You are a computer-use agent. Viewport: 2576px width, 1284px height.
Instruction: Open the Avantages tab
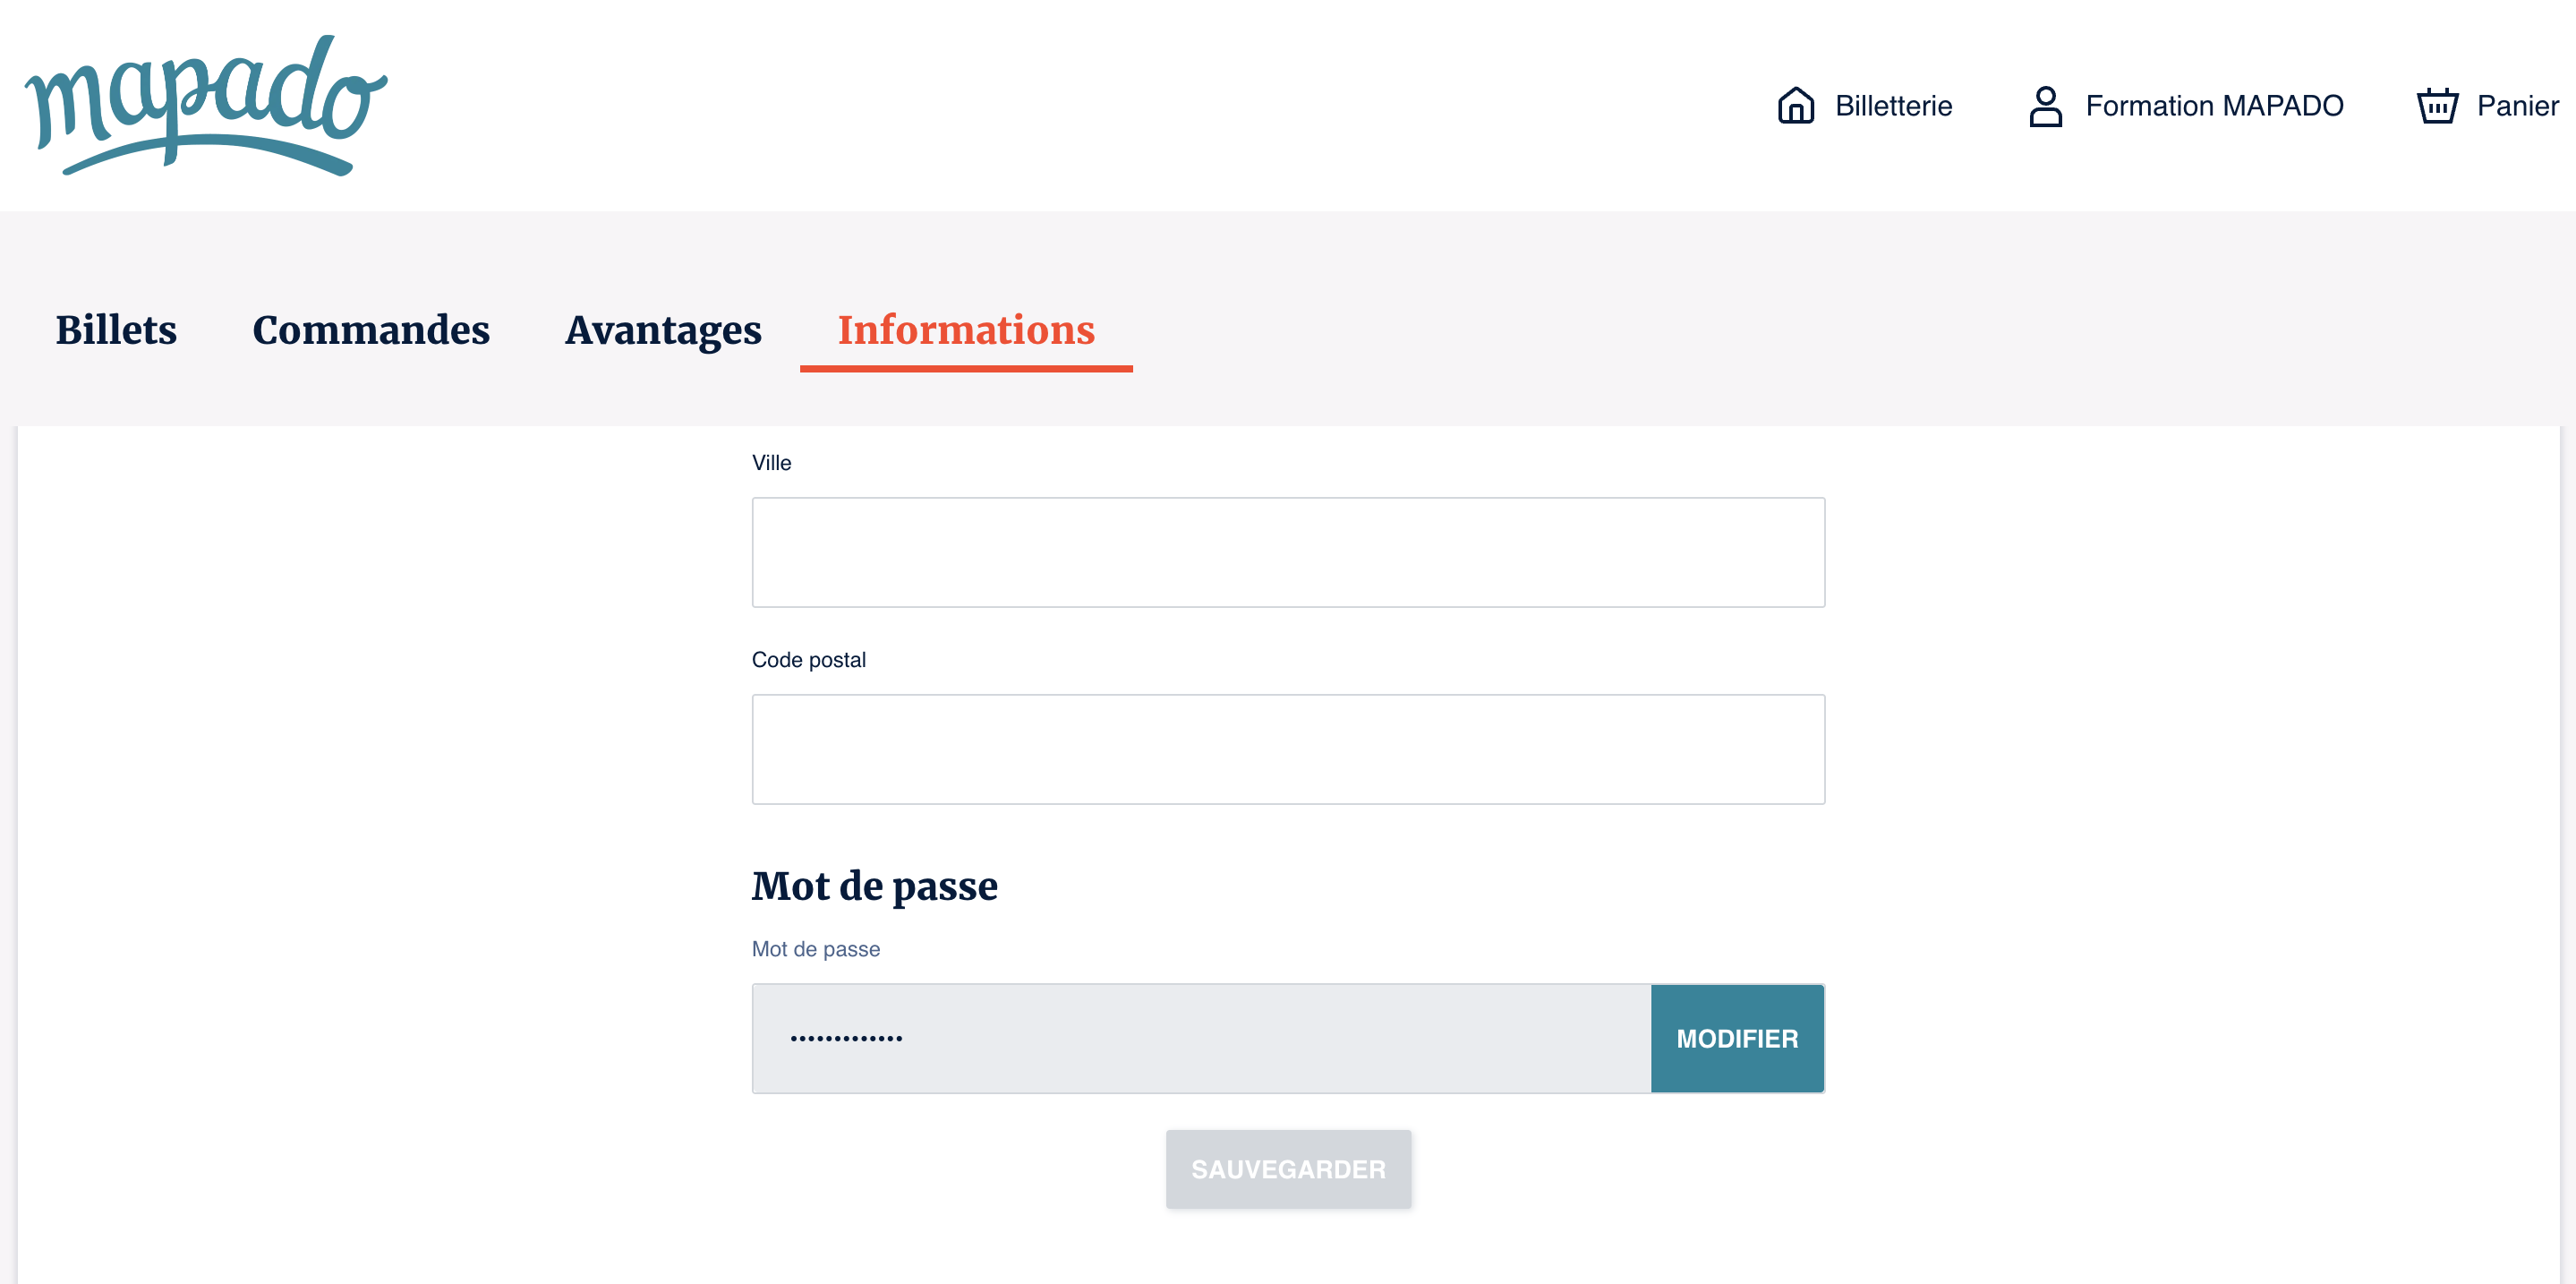coord(663,330)
